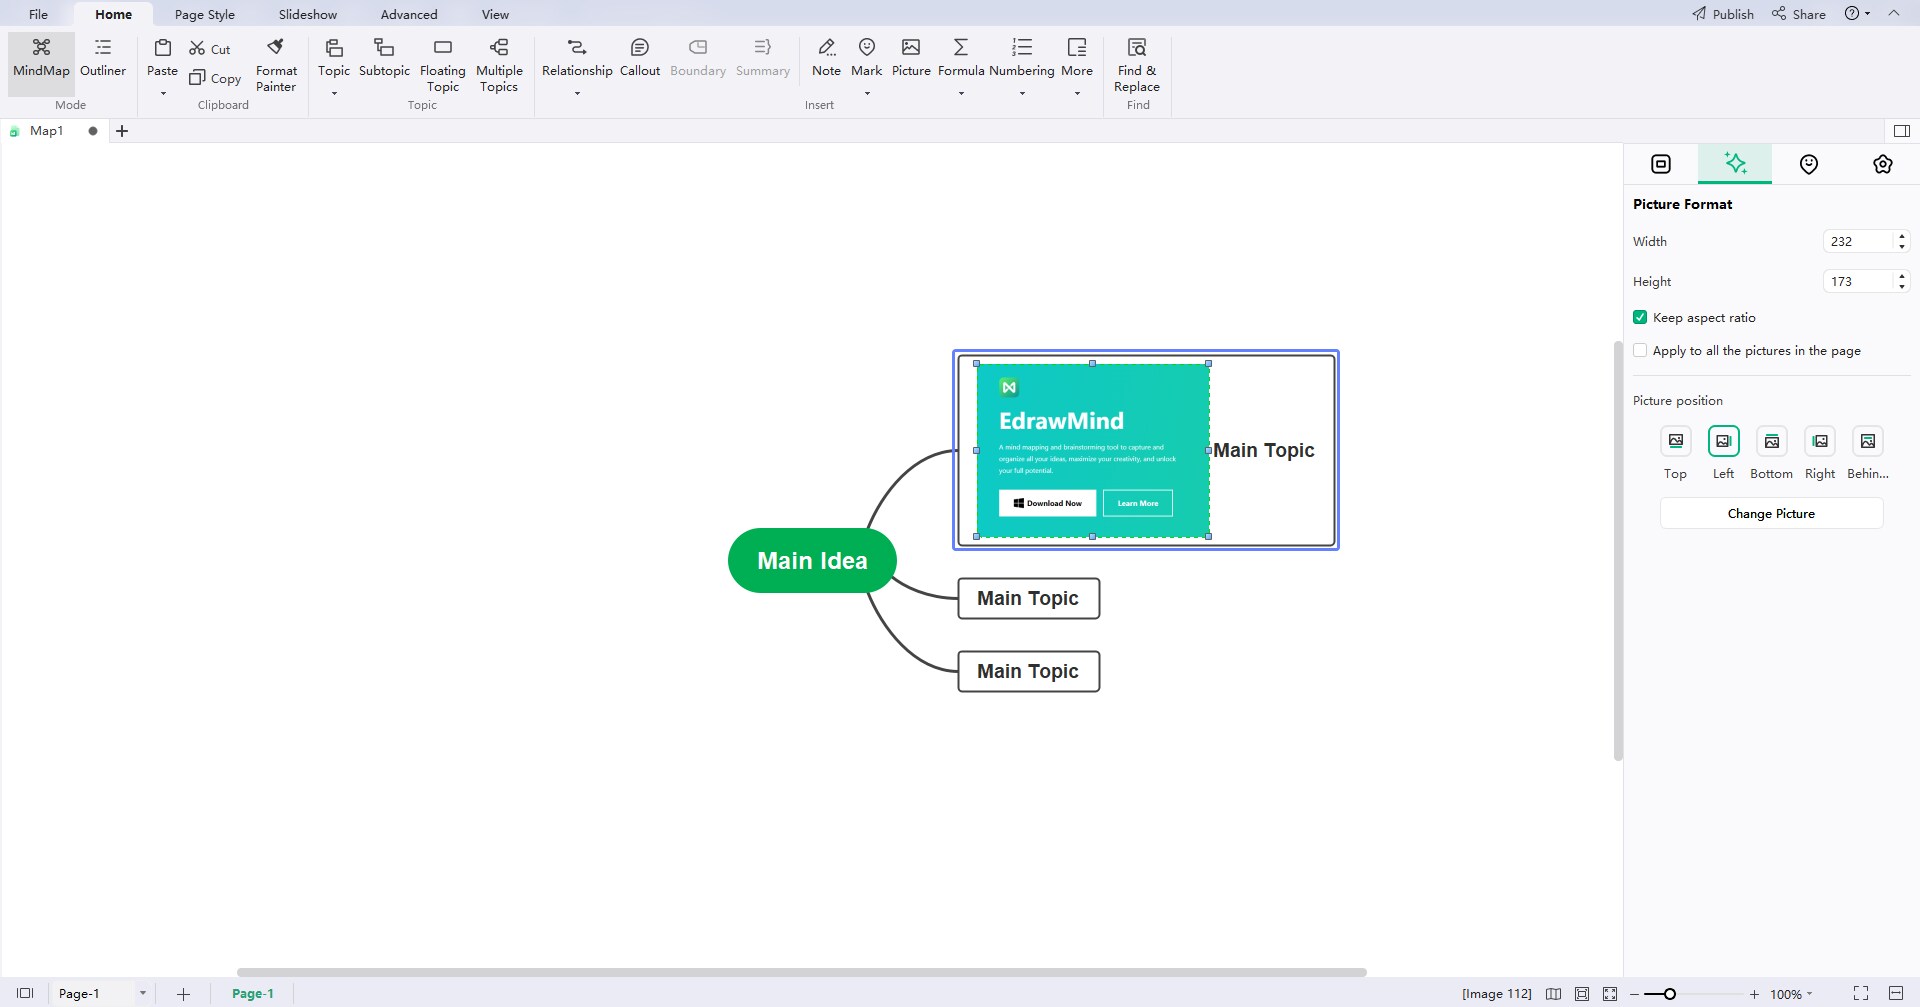Insert a Subtopic
Screen dimensions: 1920x1007
coord(384,58)
